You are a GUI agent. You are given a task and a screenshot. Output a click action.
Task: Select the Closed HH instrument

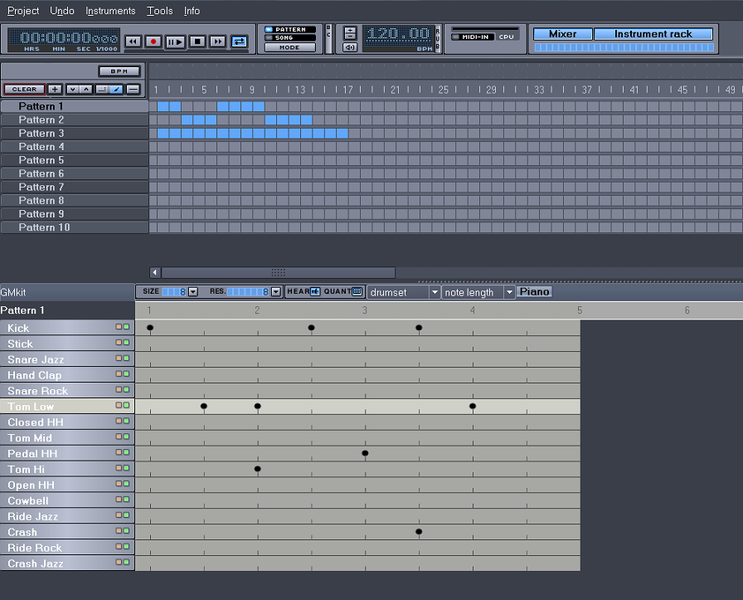[67, 422]
